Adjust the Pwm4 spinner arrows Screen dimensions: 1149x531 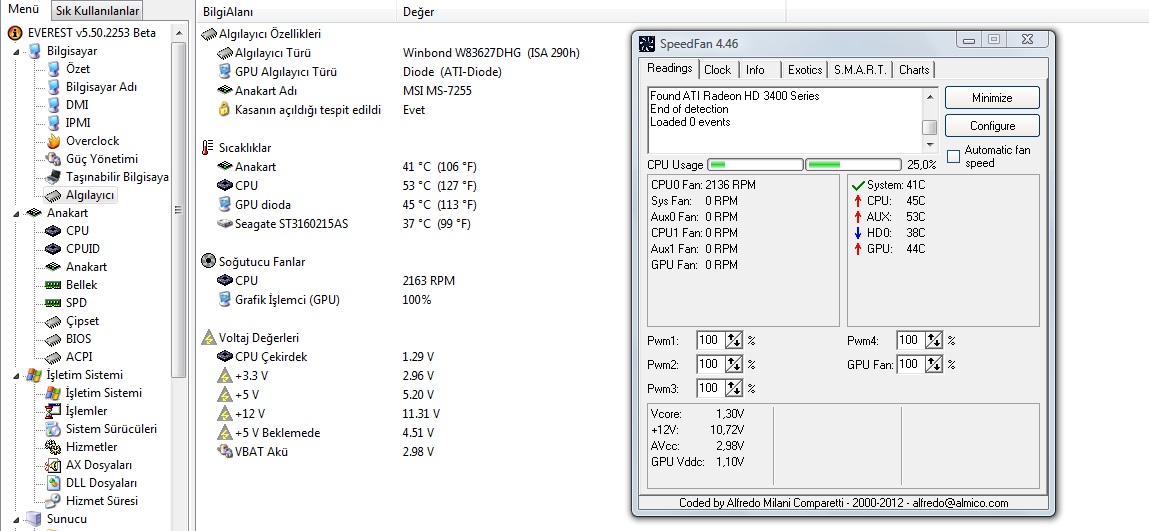934,341
